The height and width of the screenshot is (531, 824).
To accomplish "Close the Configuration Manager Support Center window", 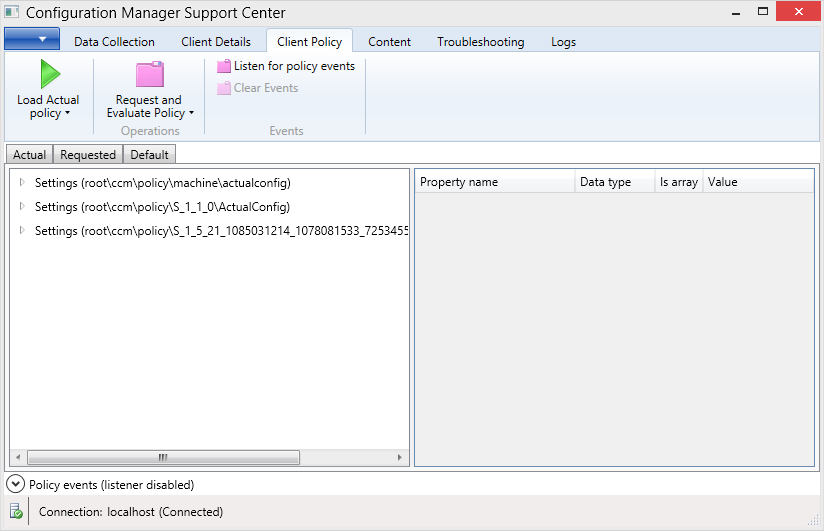I will click(x=798, y=12).
